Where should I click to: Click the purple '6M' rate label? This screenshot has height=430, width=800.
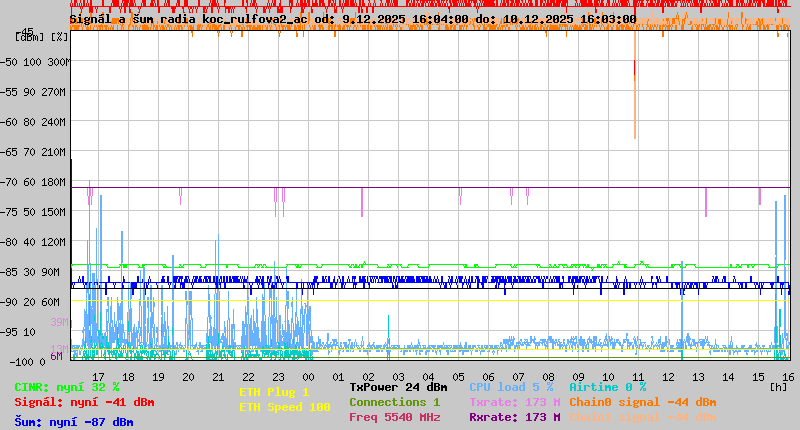tap(56, 356)
